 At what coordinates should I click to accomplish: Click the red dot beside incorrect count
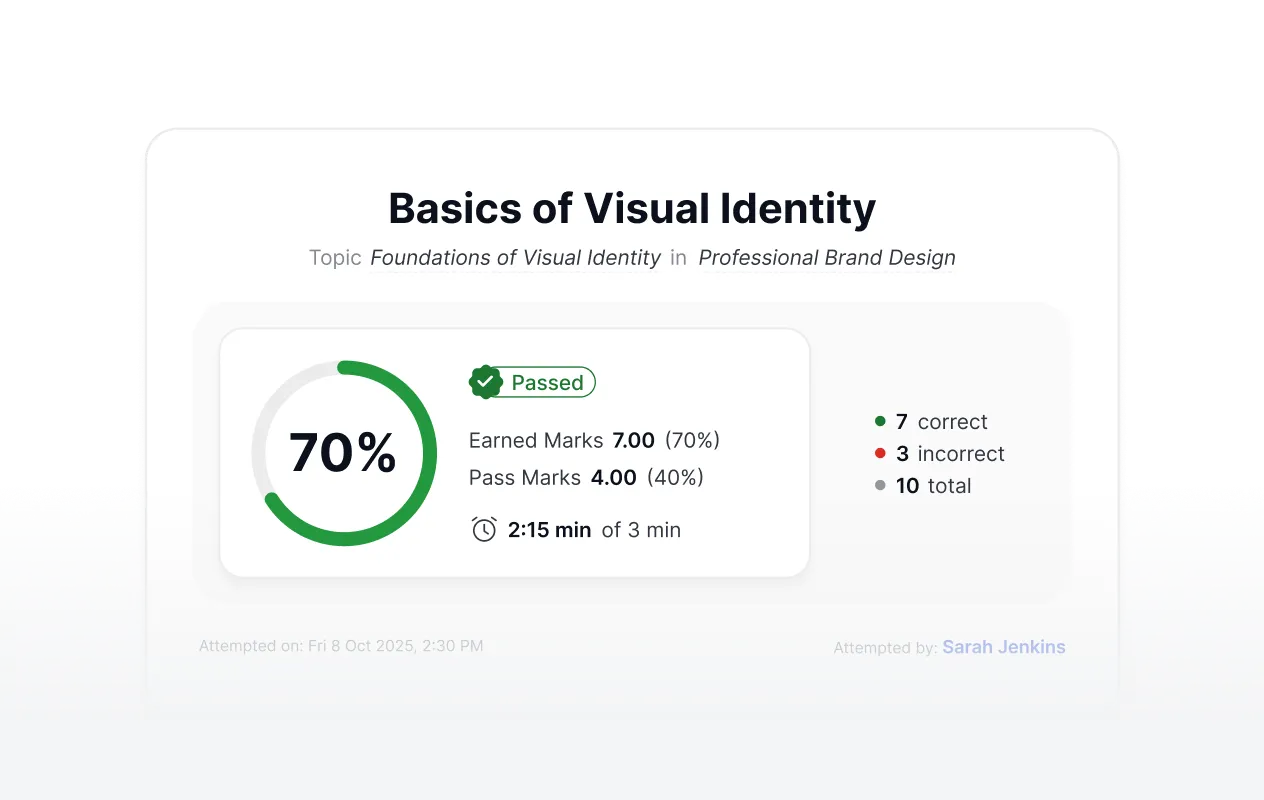[880, 454]
